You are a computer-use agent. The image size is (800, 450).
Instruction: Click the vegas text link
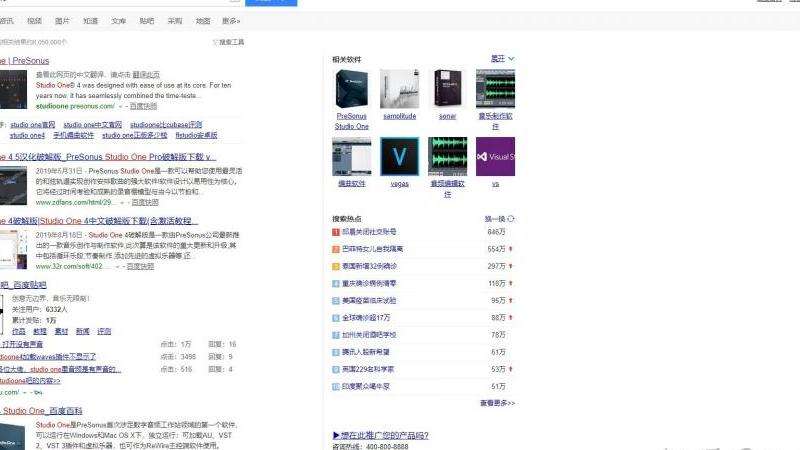coord(399,184)
